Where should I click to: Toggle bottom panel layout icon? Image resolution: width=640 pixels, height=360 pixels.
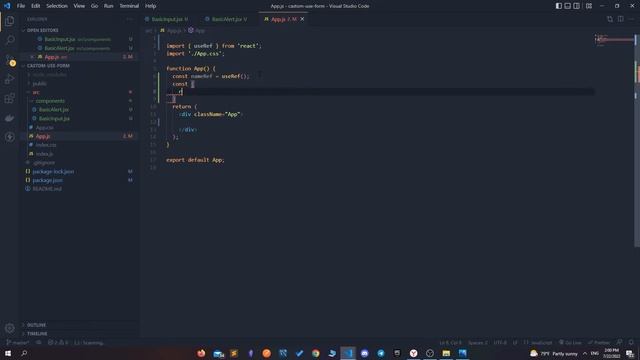point(567,6)
